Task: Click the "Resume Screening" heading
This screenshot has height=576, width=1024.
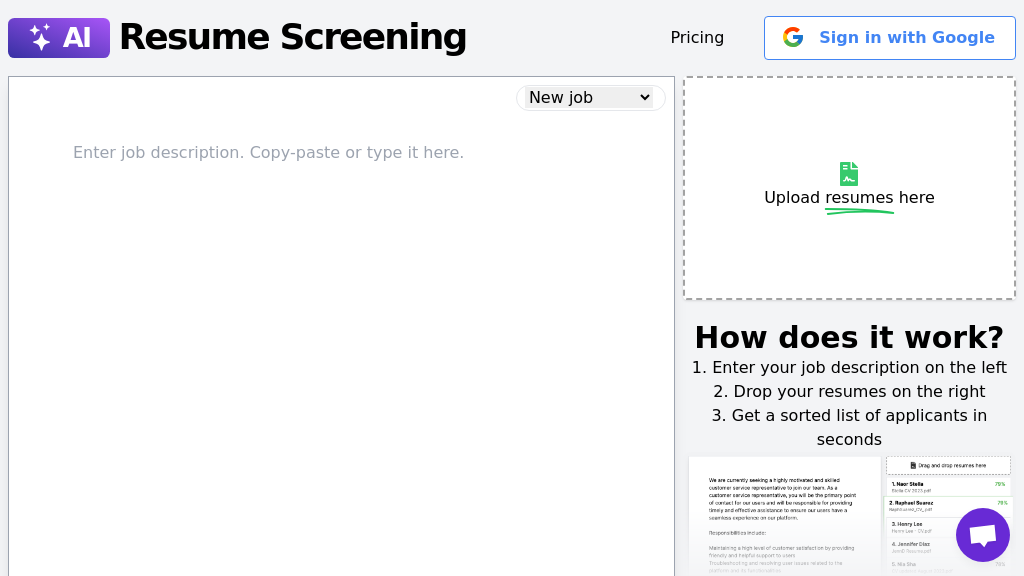Action: click(292, 37)
